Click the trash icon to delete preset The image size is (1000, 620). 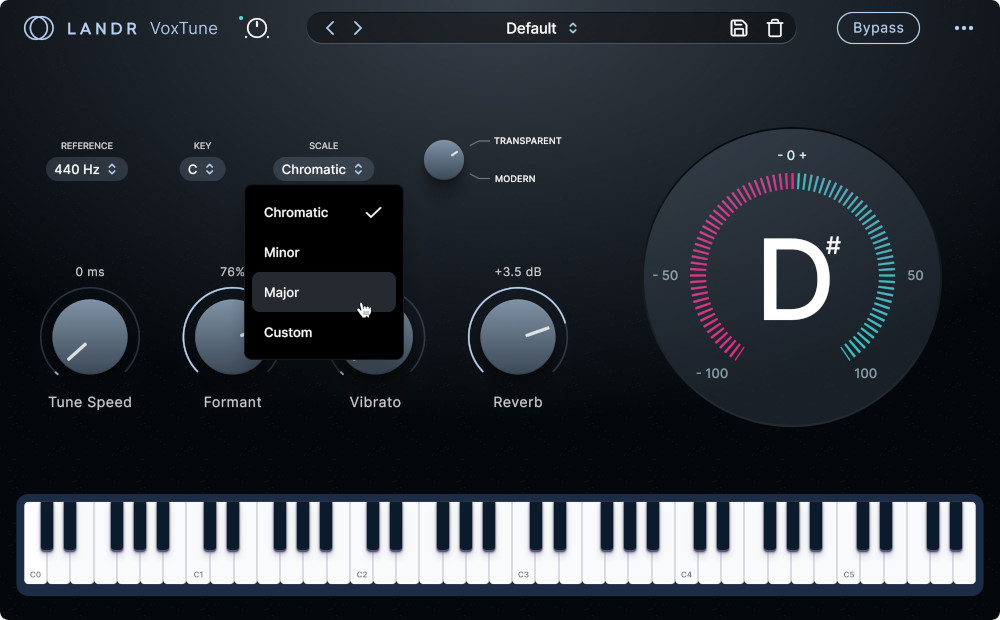coord(775,28)
